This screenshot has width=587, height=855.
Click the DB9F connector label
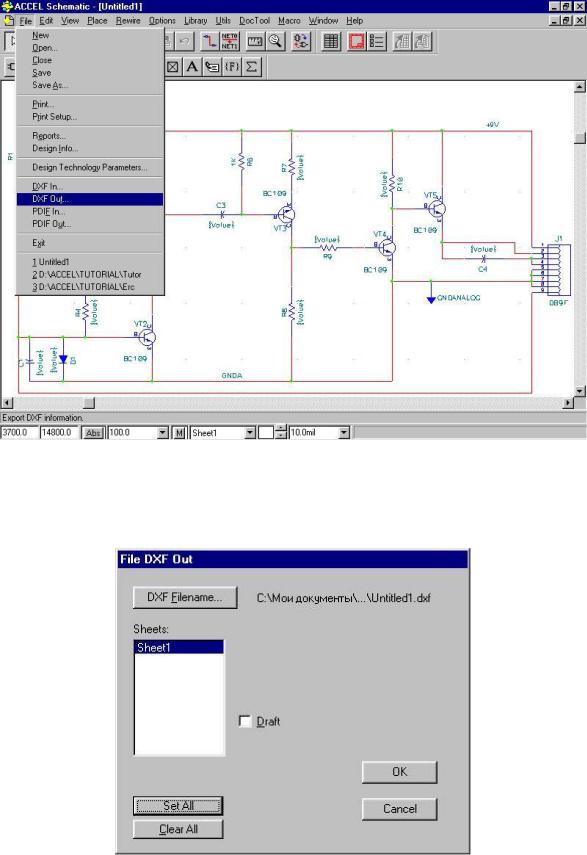pos(558,302)
